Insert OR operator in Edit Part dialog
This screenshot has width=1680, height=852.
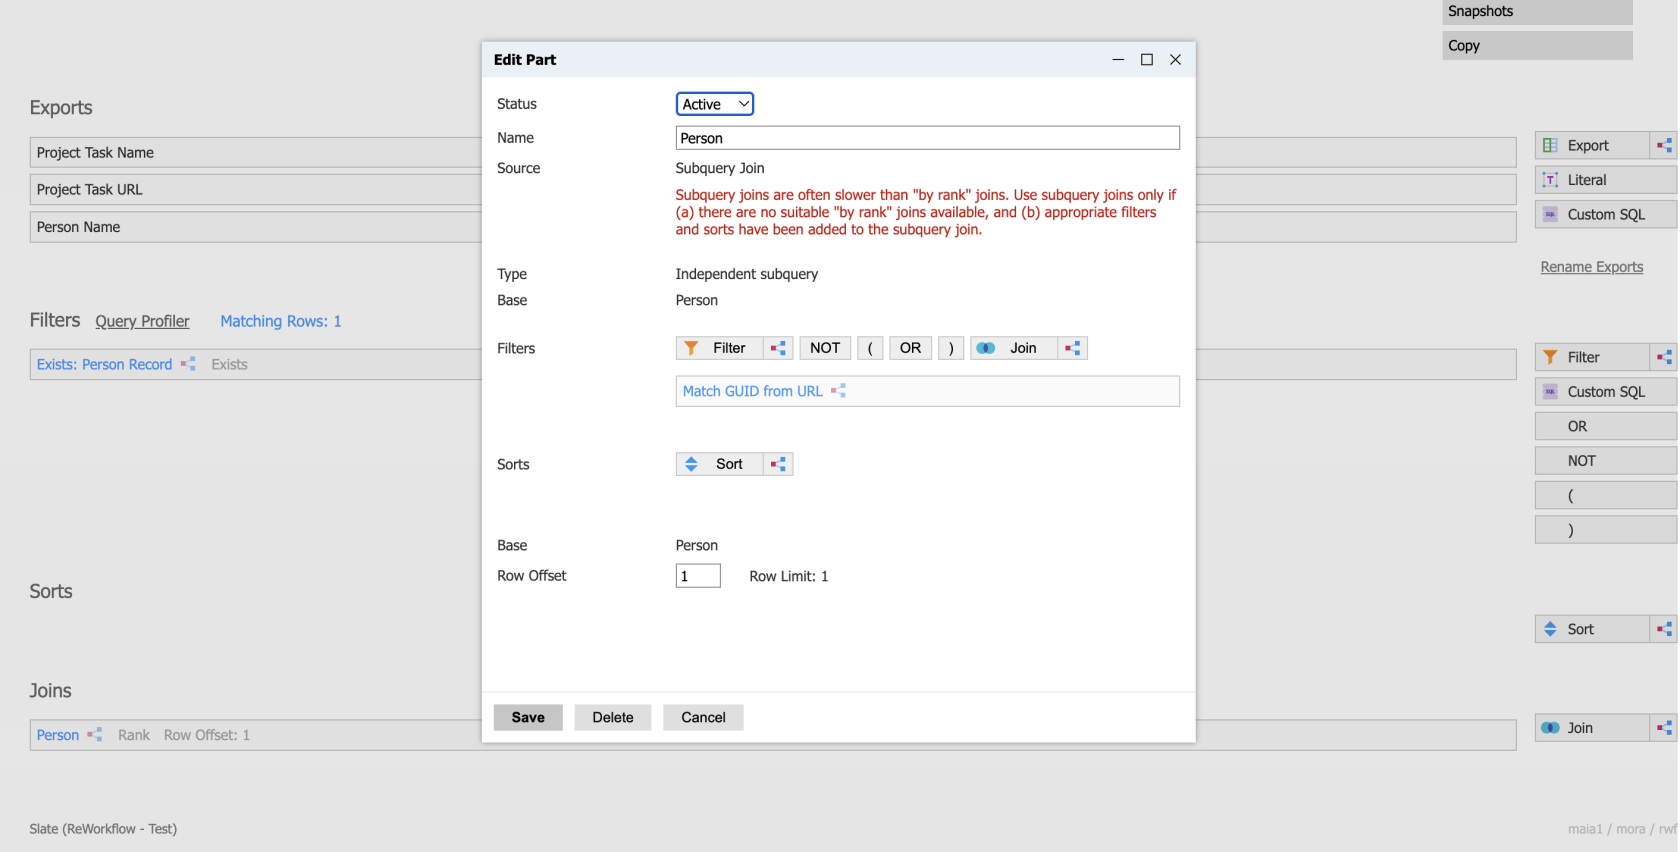pos(910,348)
